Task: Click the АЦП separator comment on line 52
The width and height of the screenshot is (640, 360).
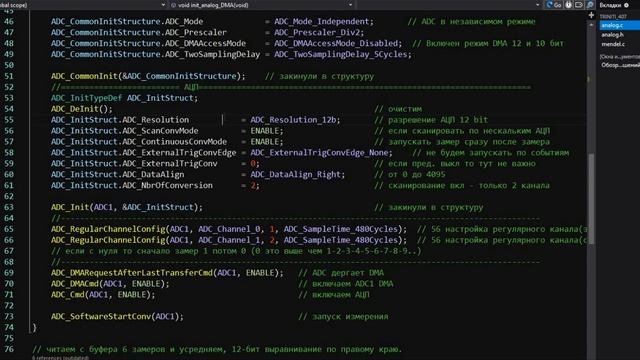Action: click(x=291, y=87)
